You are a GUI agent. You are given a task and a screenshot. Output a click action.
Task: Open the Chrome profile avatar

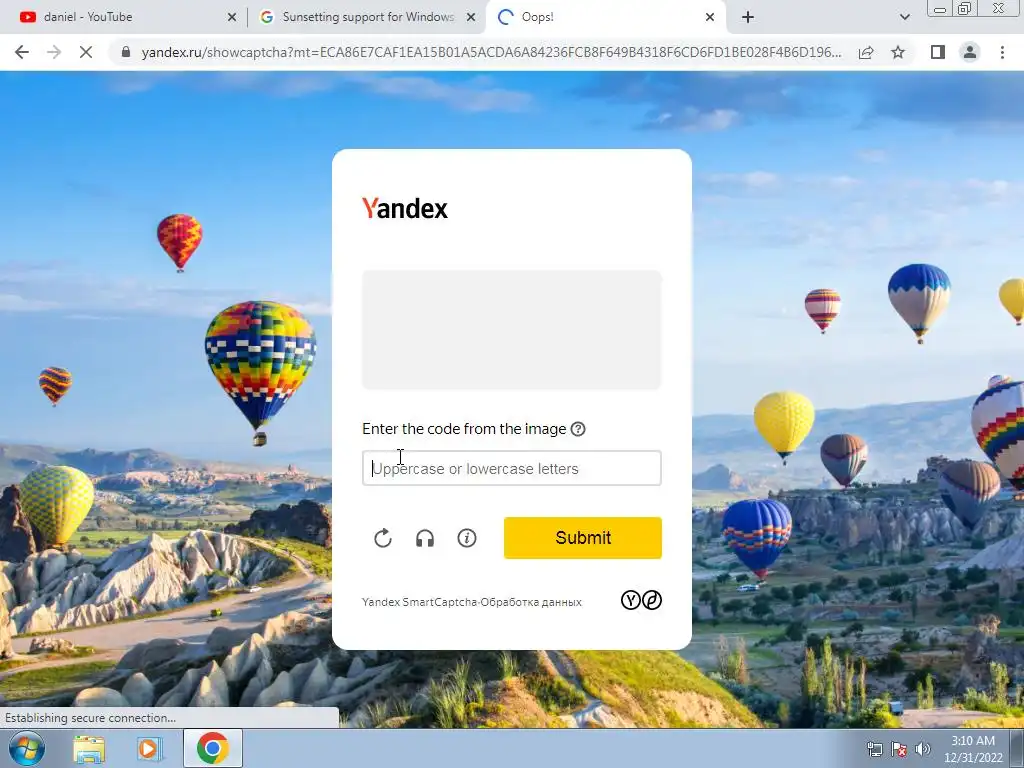coord(970,52)
